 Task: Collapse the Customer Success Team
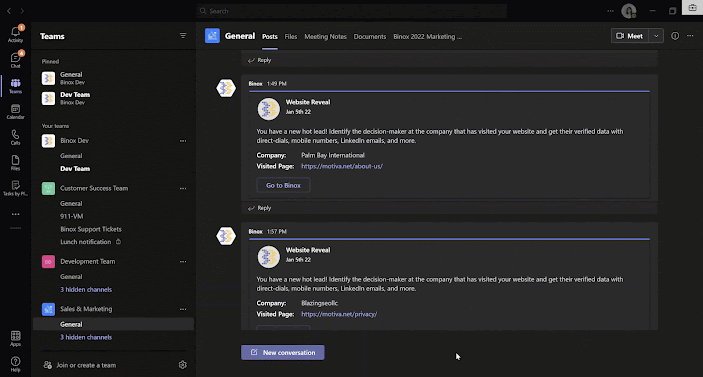[94, 188]
